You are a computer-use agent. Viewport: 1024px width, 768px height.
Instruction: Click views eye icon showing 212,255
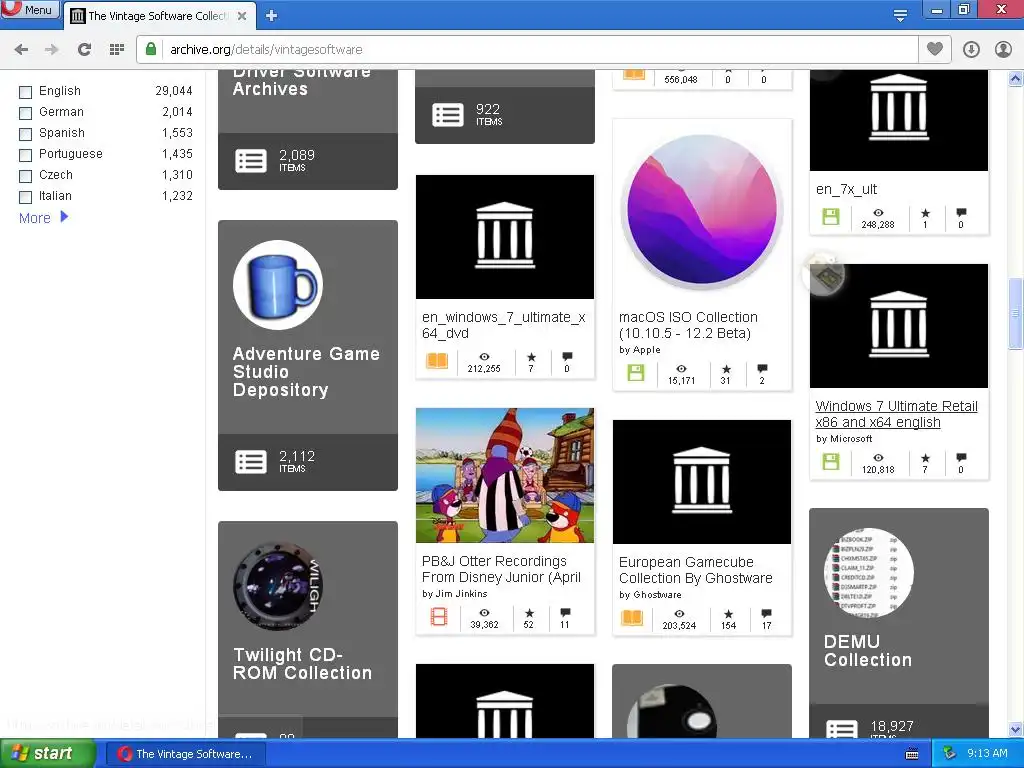(x=484, y=357)
